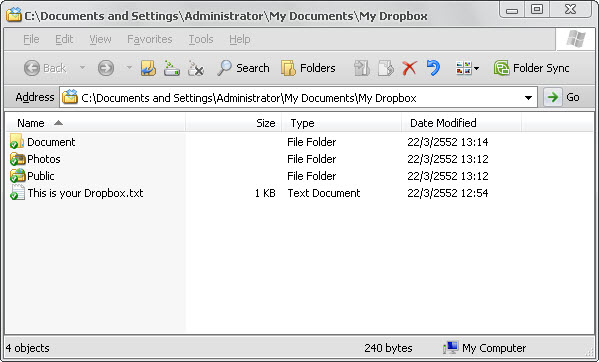Open the Forward history dropdown arrow
The width and height of the screenshot is (599, 362).
tap(129, 68)
